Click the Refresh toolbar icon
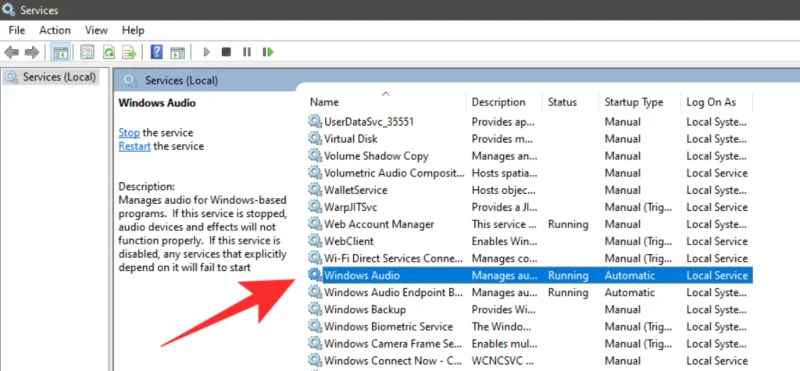The image size is (800, 371). (109, 52)
